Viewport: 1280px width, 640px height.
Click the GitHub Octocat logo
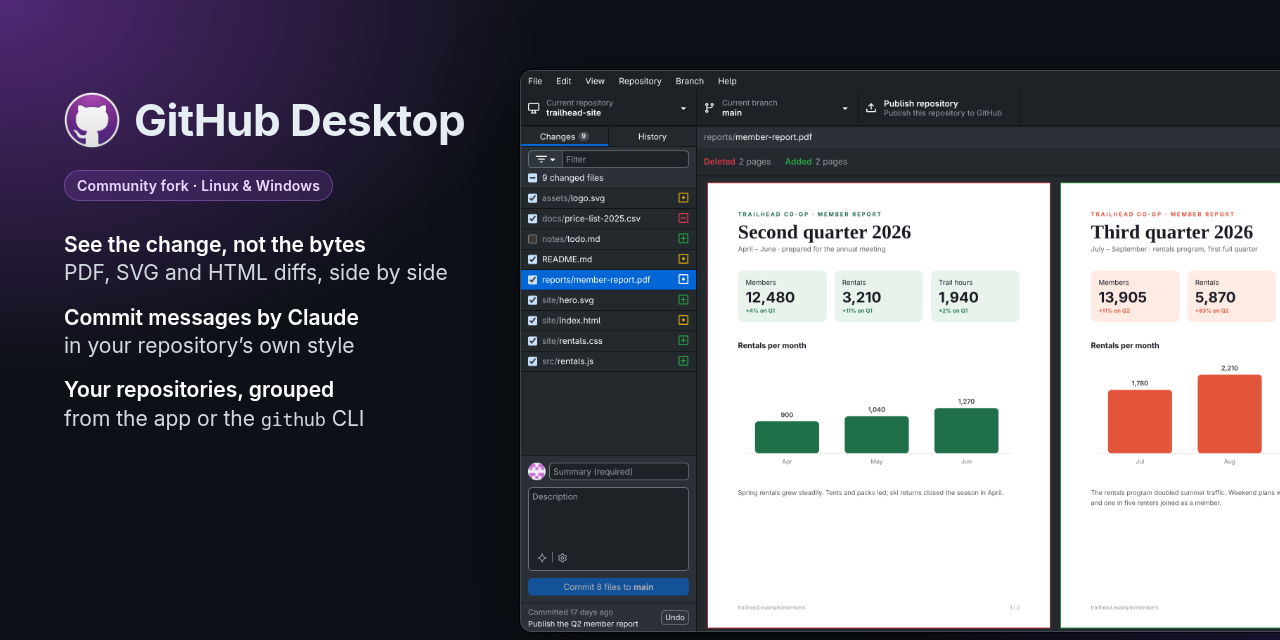[x=92, y=120]
